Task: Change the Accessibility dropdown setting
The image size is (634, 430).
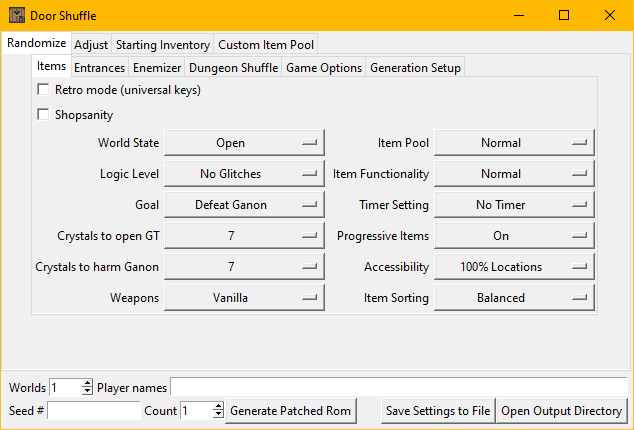Action: click(514, 267)
